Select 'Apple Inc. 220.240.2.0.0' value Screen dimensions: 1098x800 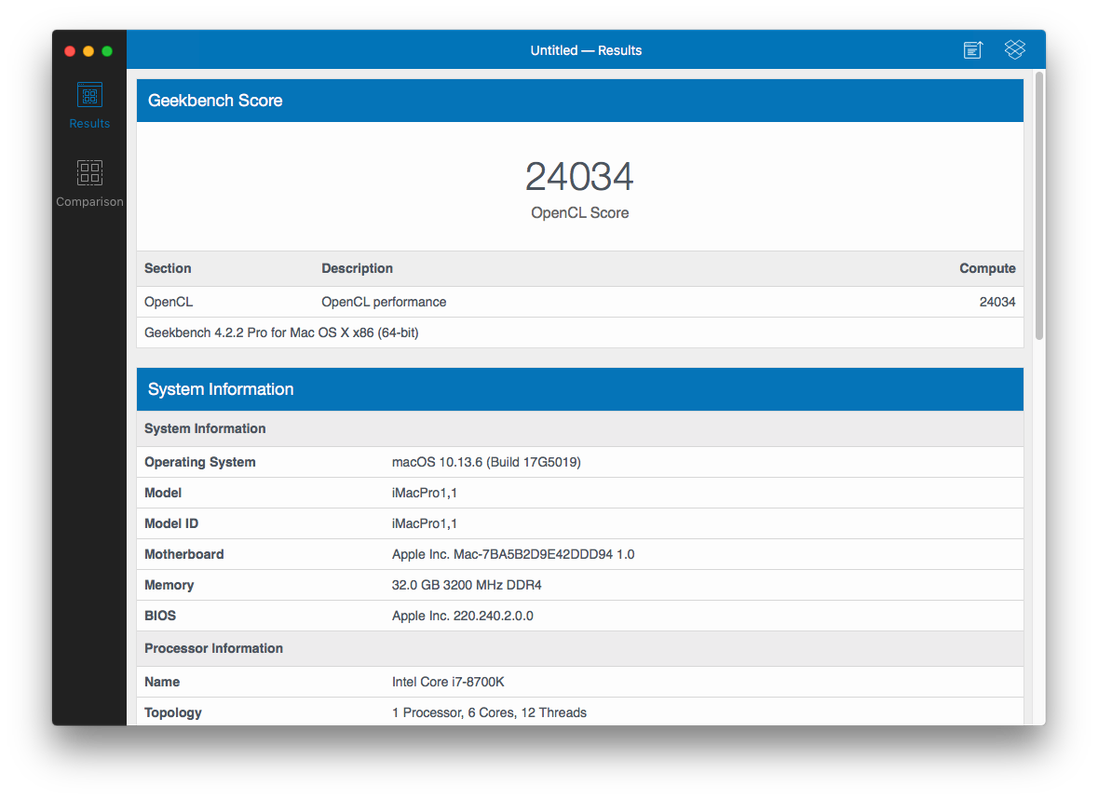(463, 616)
